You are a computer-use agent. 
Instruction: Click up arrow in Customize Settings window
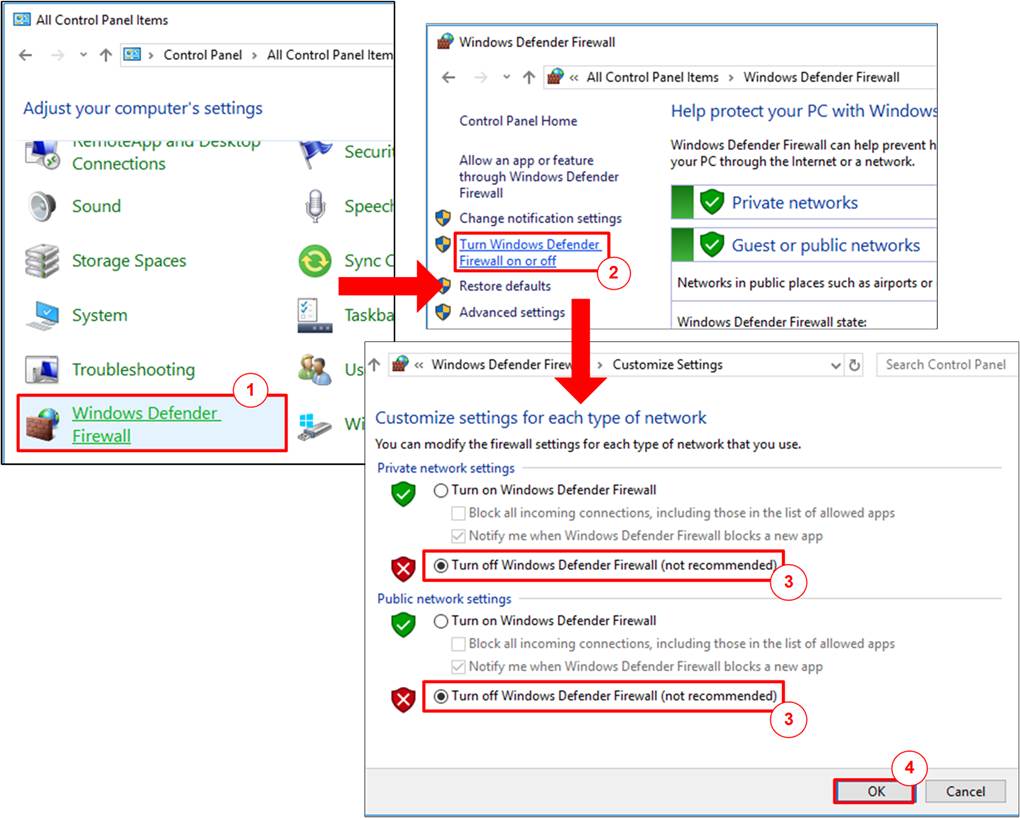(x=374, y=364)
